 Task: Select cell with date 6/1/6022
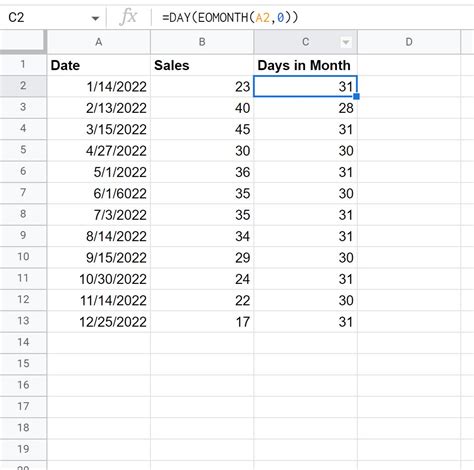99,193
